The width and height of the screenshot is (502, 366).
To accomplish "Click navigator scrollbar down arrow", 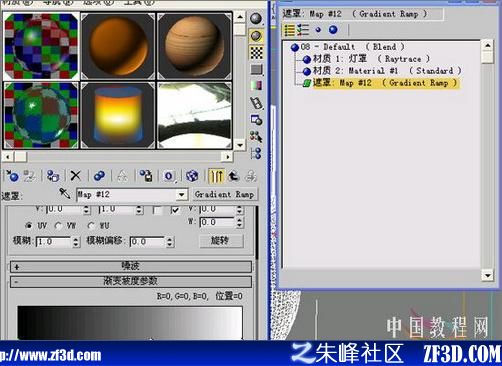I will (x=488, y=275).
